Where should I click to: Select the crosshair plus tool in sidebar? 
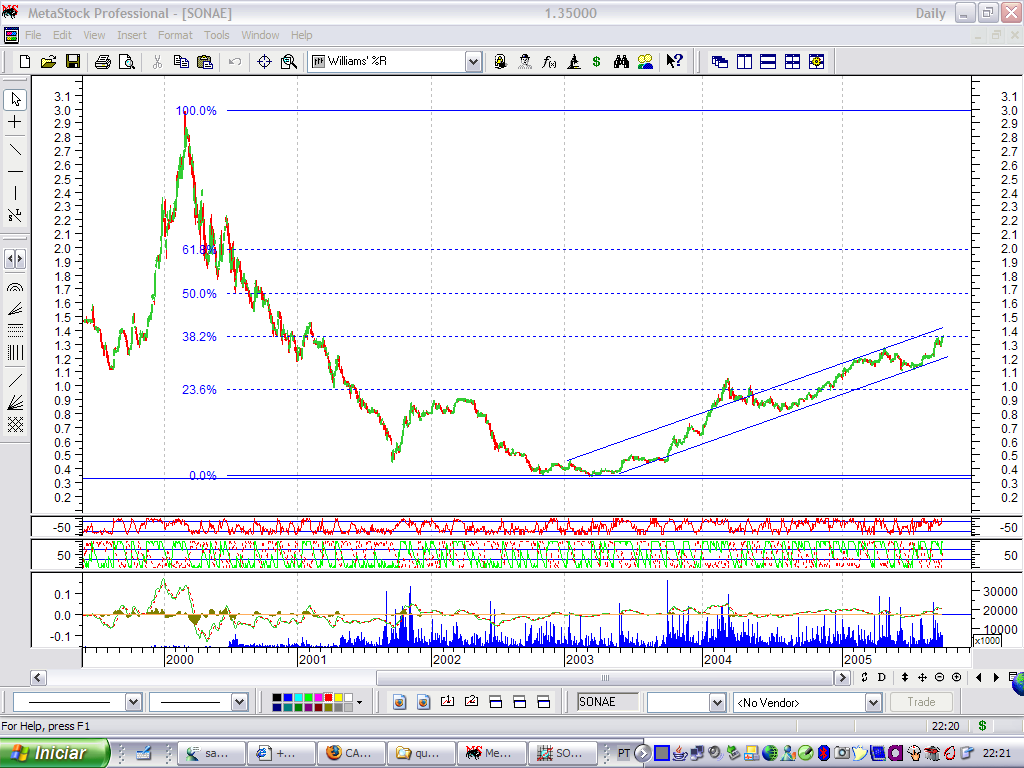[15, 122]
